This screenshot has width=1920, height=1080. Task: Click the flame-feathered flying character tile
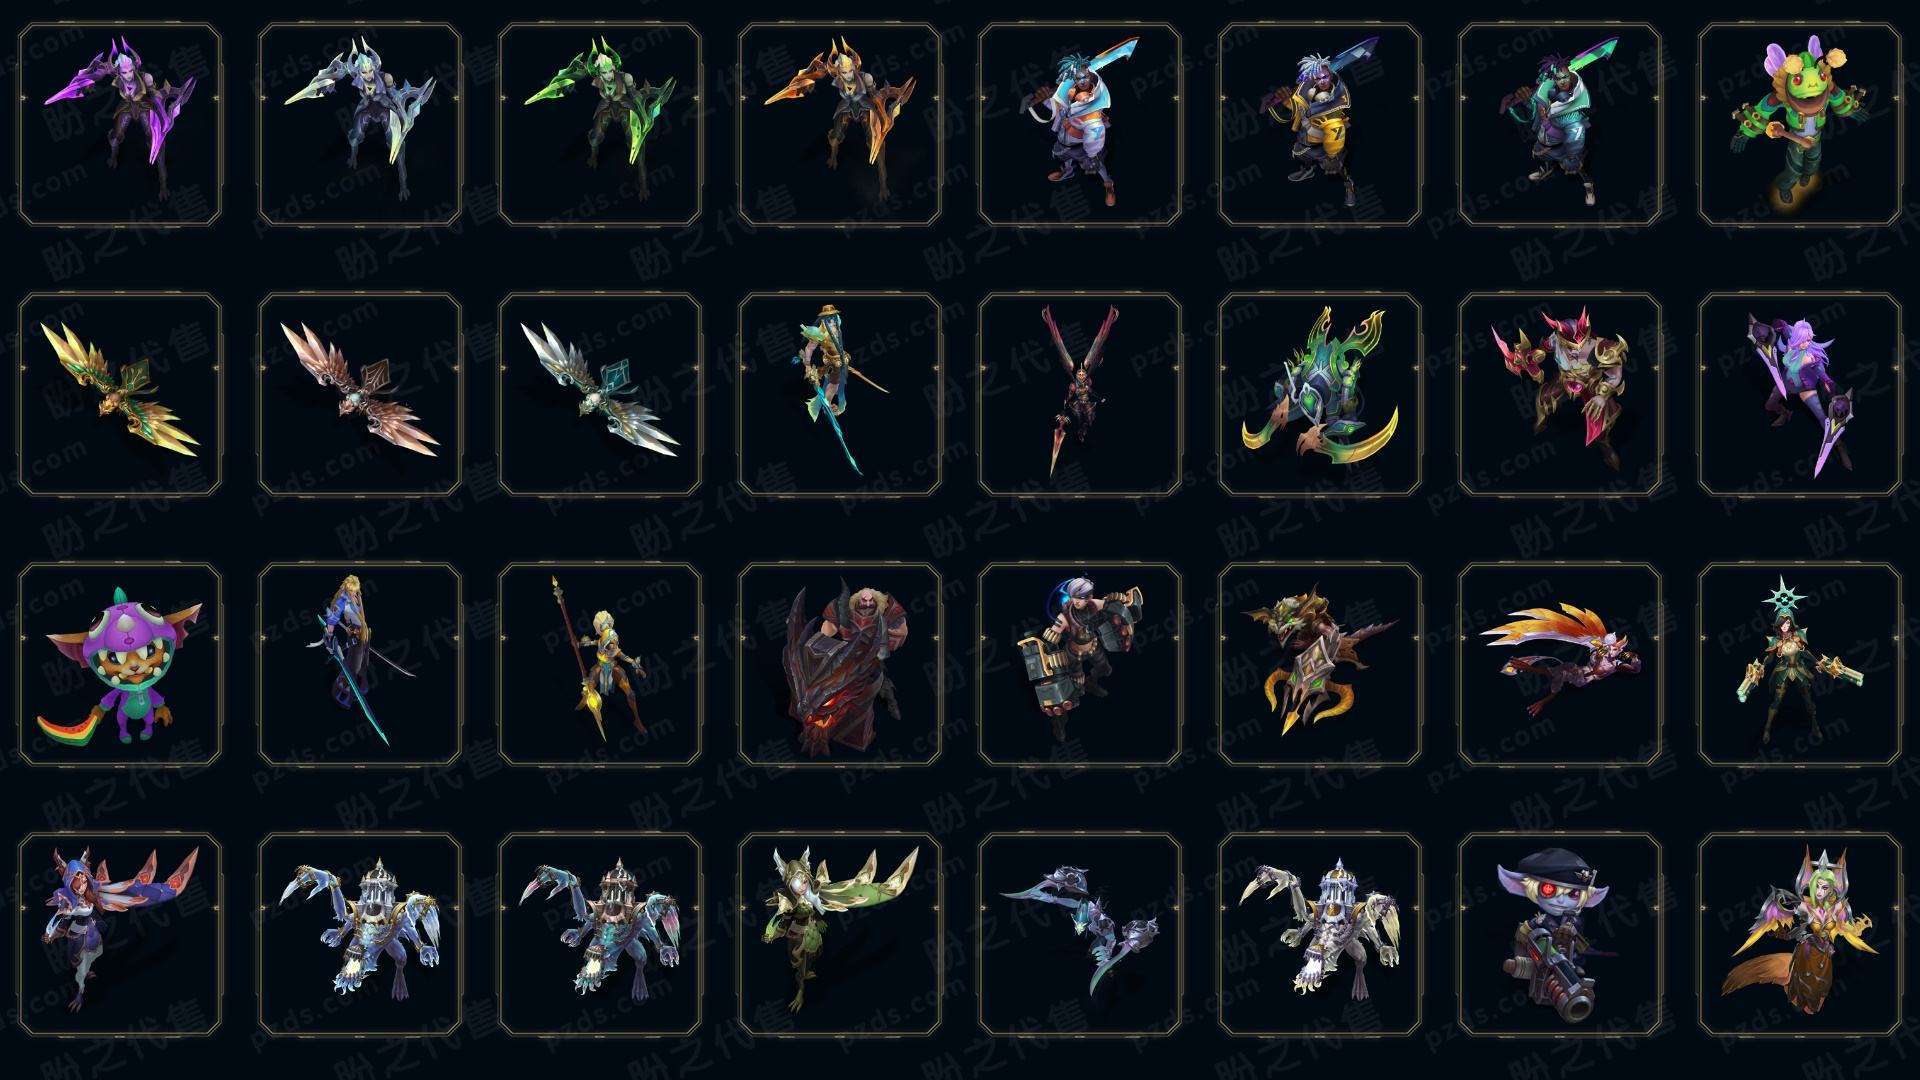point(1560,664)
